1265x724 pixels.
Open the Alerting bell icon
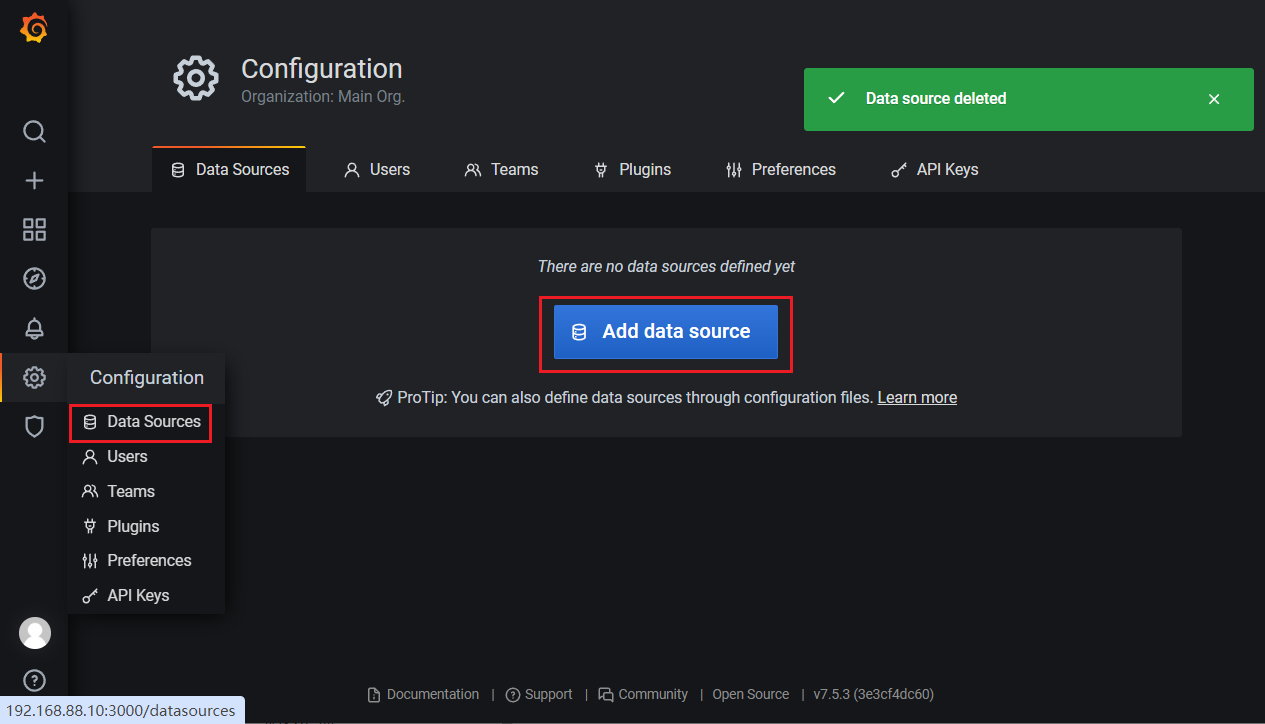34,328
